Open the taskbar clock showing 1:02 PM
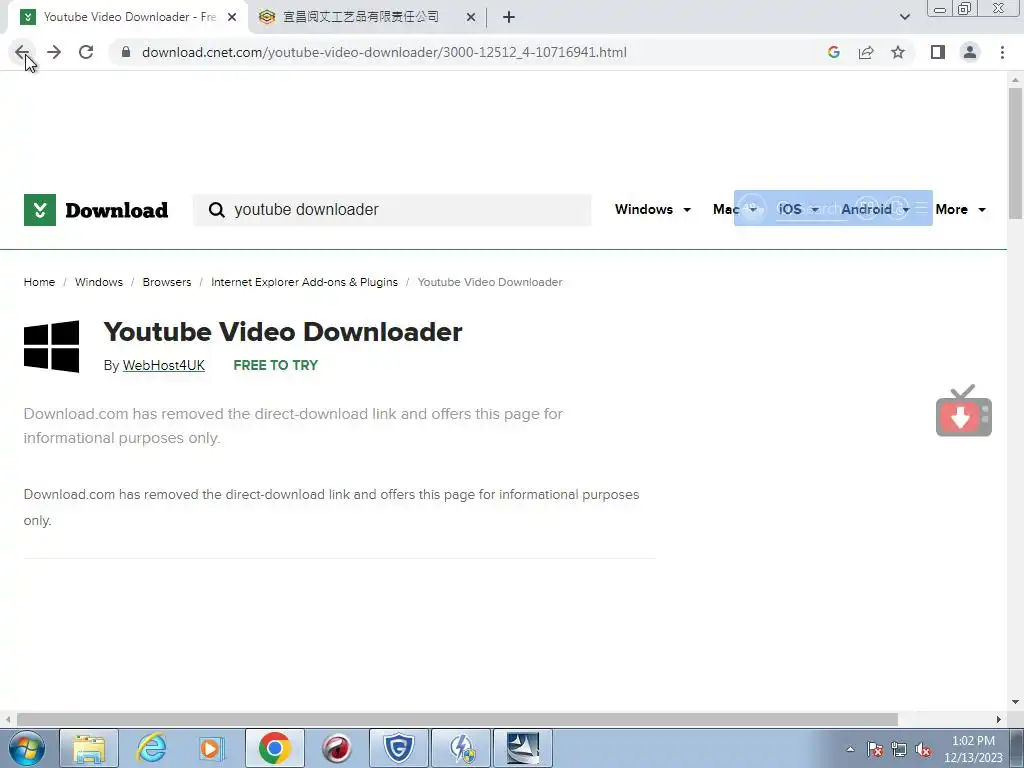Image resolution: width=1024 pixels, height=768 pixels. (x=973, y=749)
